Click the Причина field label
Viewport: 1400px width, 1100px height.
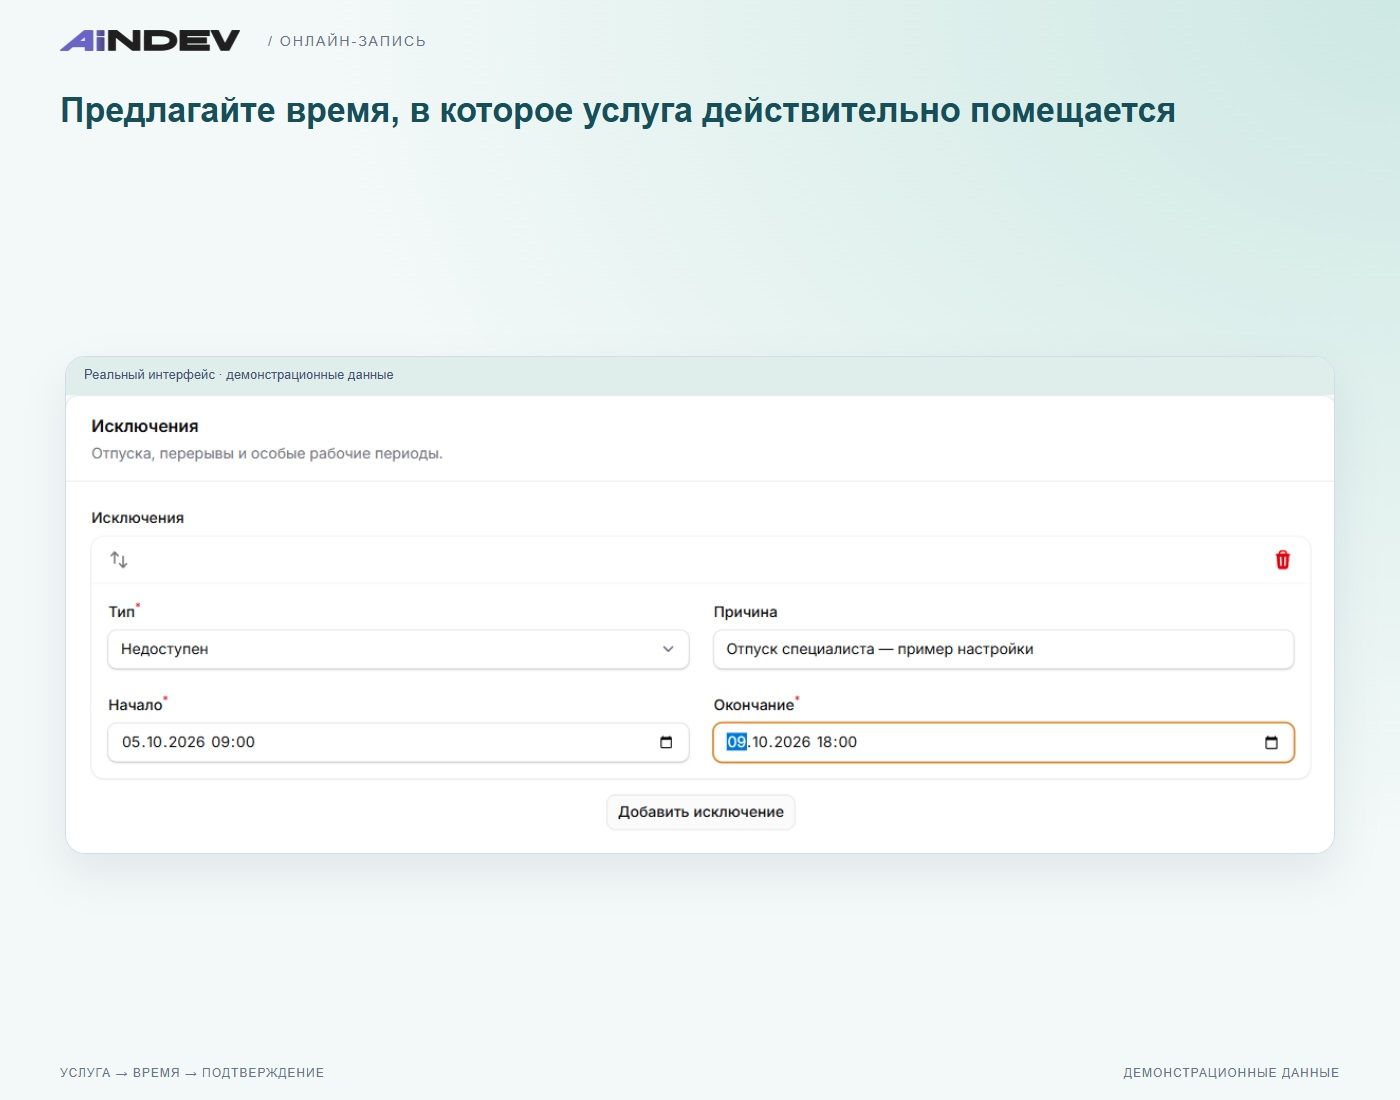pyautogui.click(x=745, y=612)
